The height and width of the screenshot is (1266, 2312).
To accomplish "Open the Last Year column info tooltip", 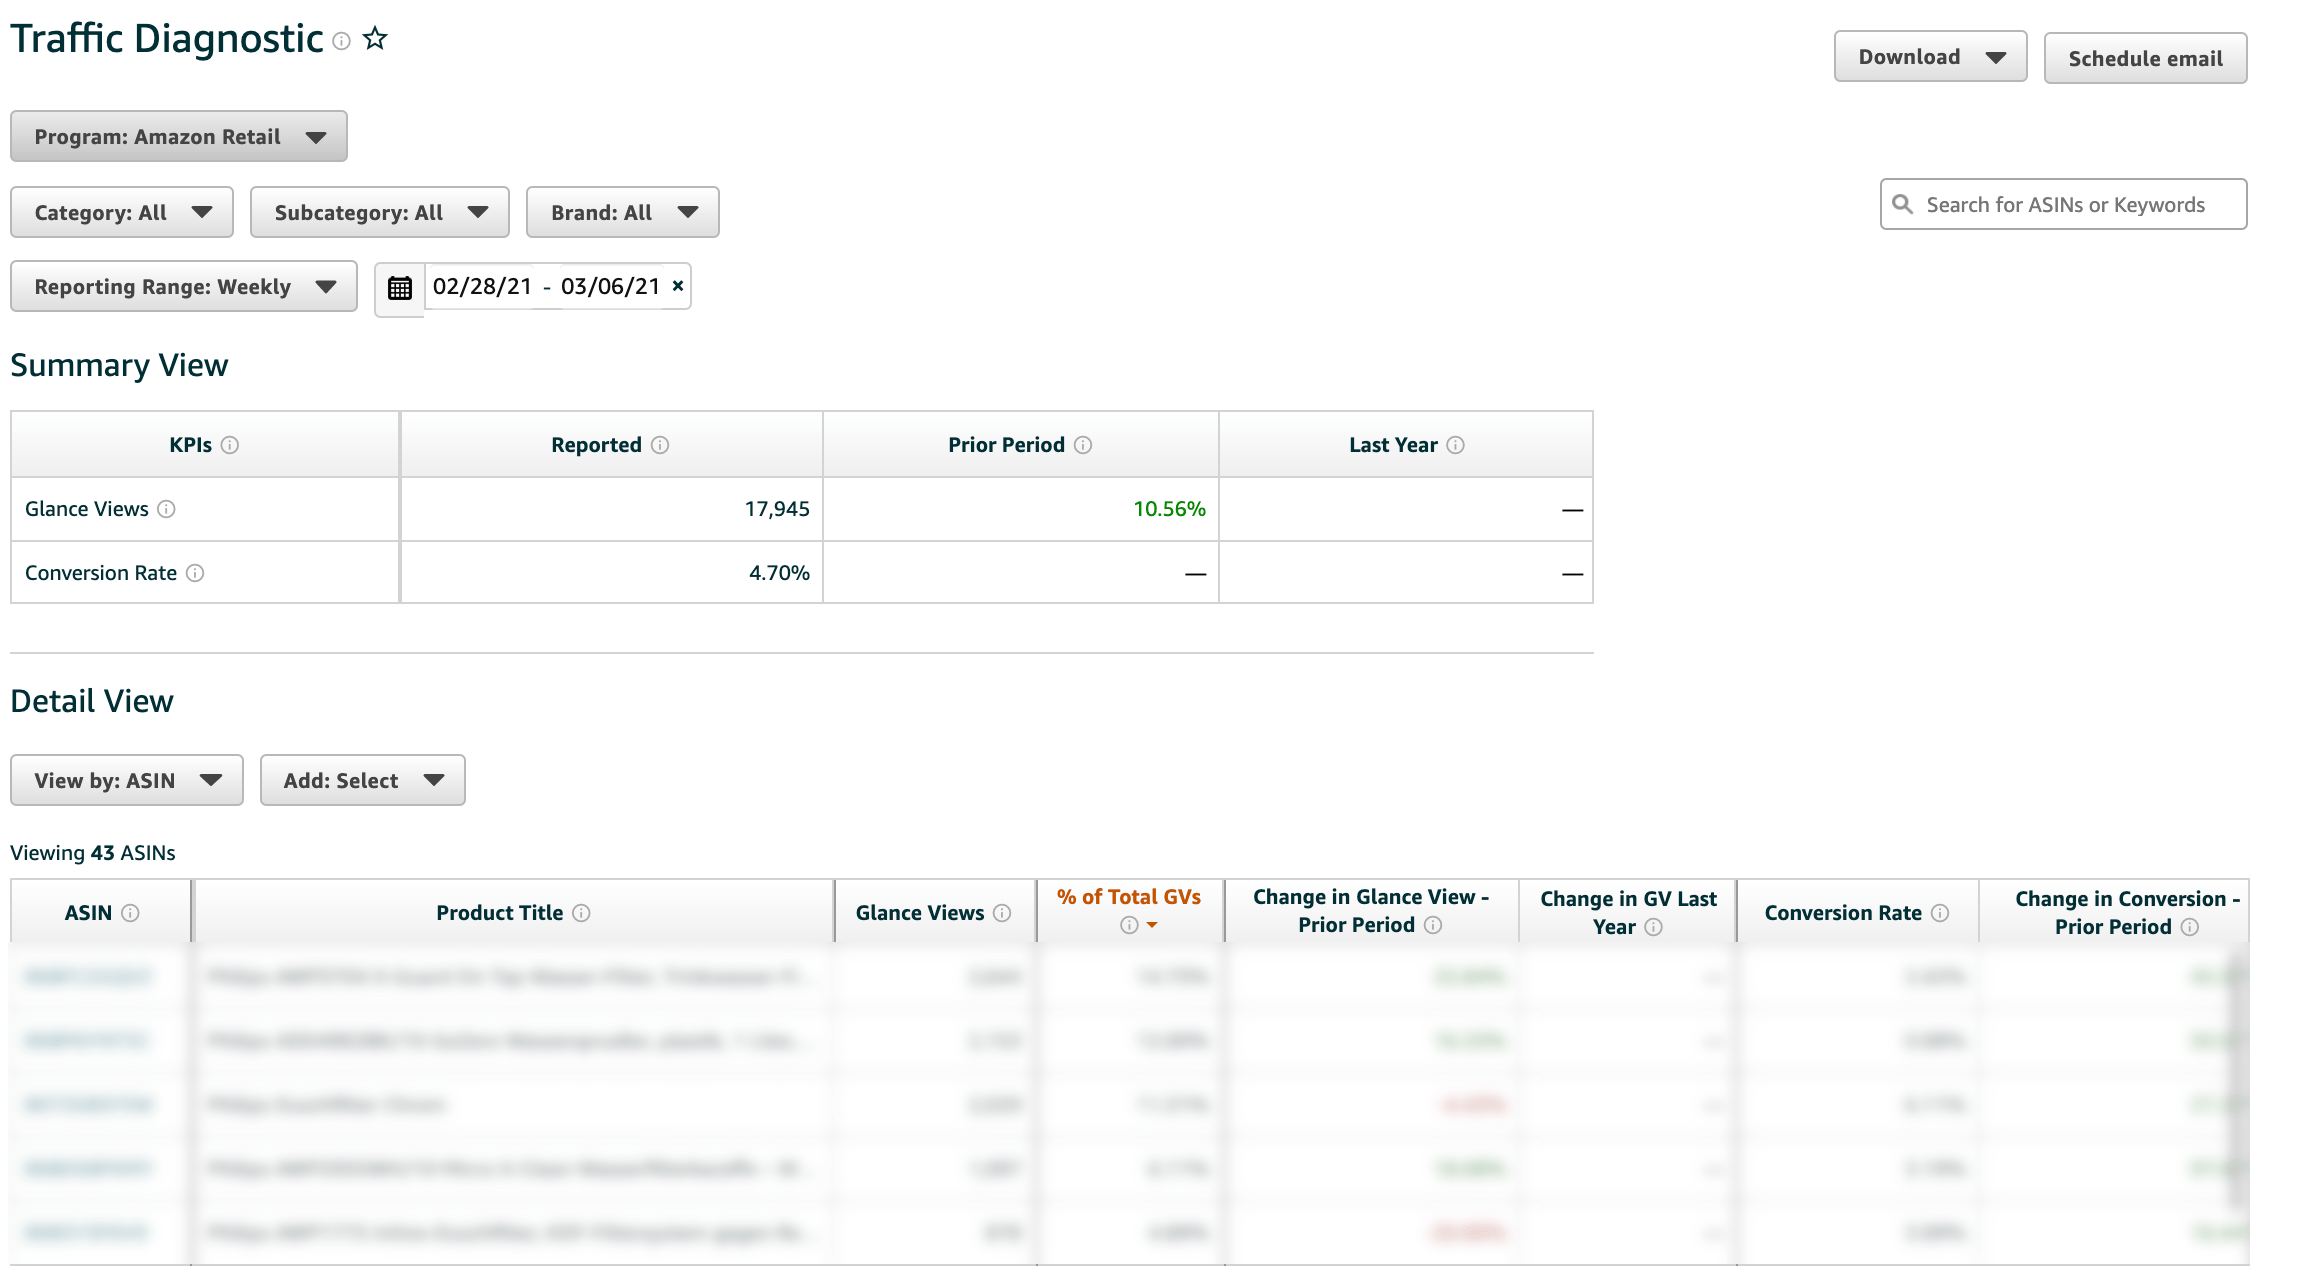I will tap(1458, 445).
